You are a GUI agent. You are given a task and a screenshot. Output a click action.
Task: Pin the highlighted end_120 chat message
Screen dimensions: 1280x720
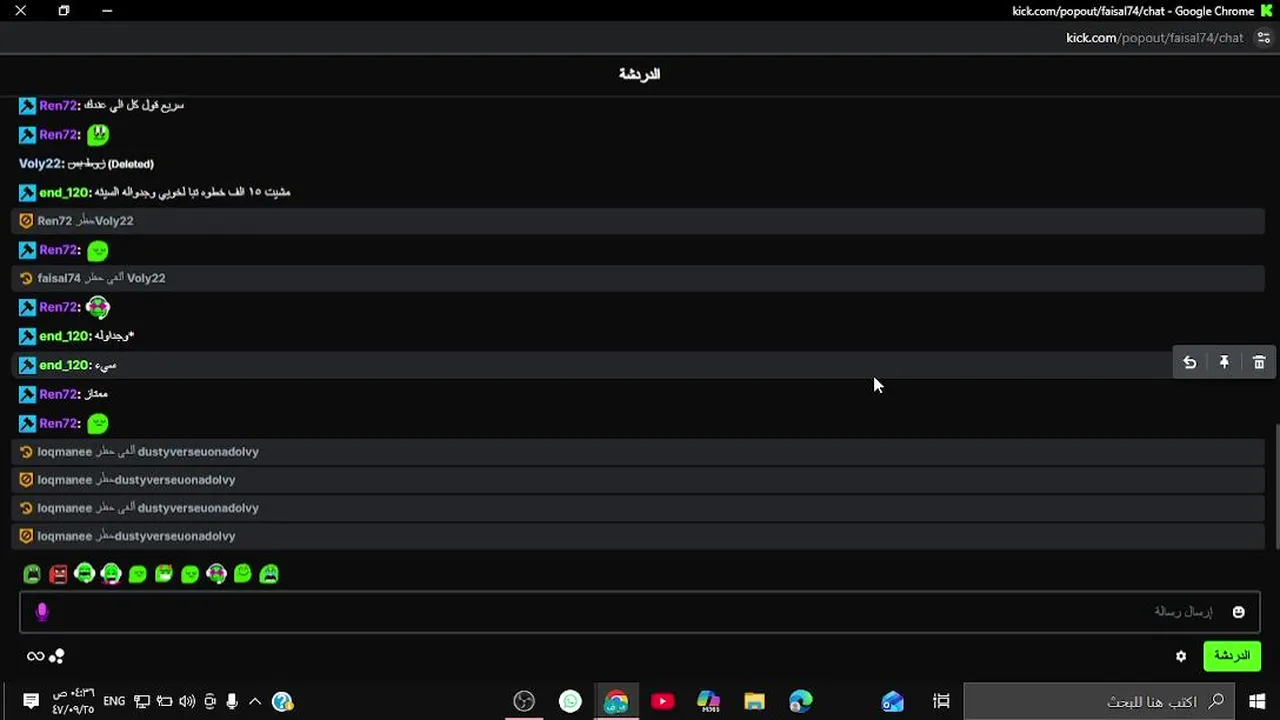point(1224,363)
